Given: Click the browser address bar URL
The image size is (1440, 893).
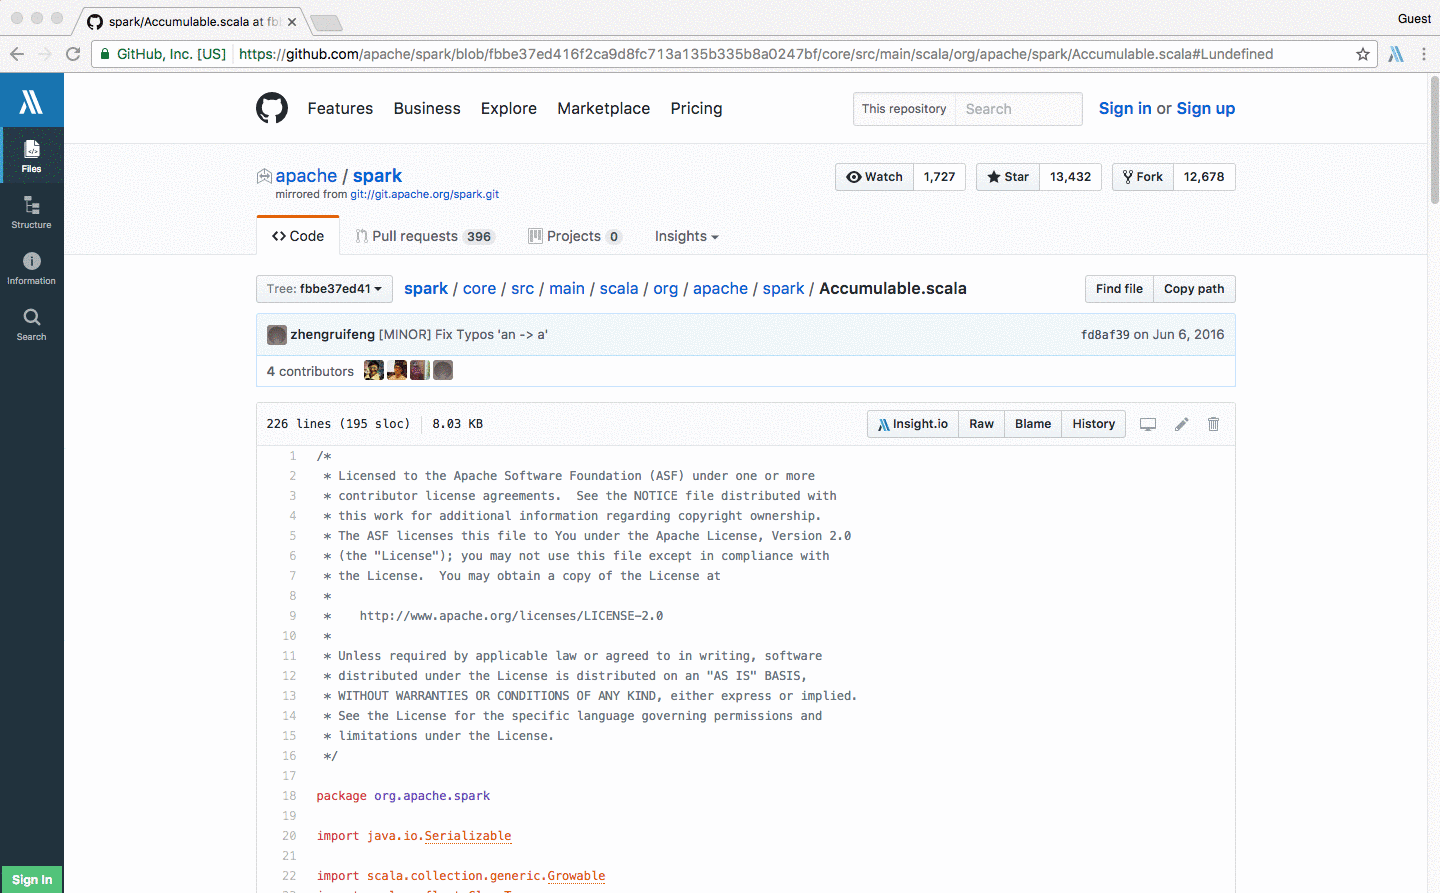Looking at the screenshot, I should tap(756, 54).
